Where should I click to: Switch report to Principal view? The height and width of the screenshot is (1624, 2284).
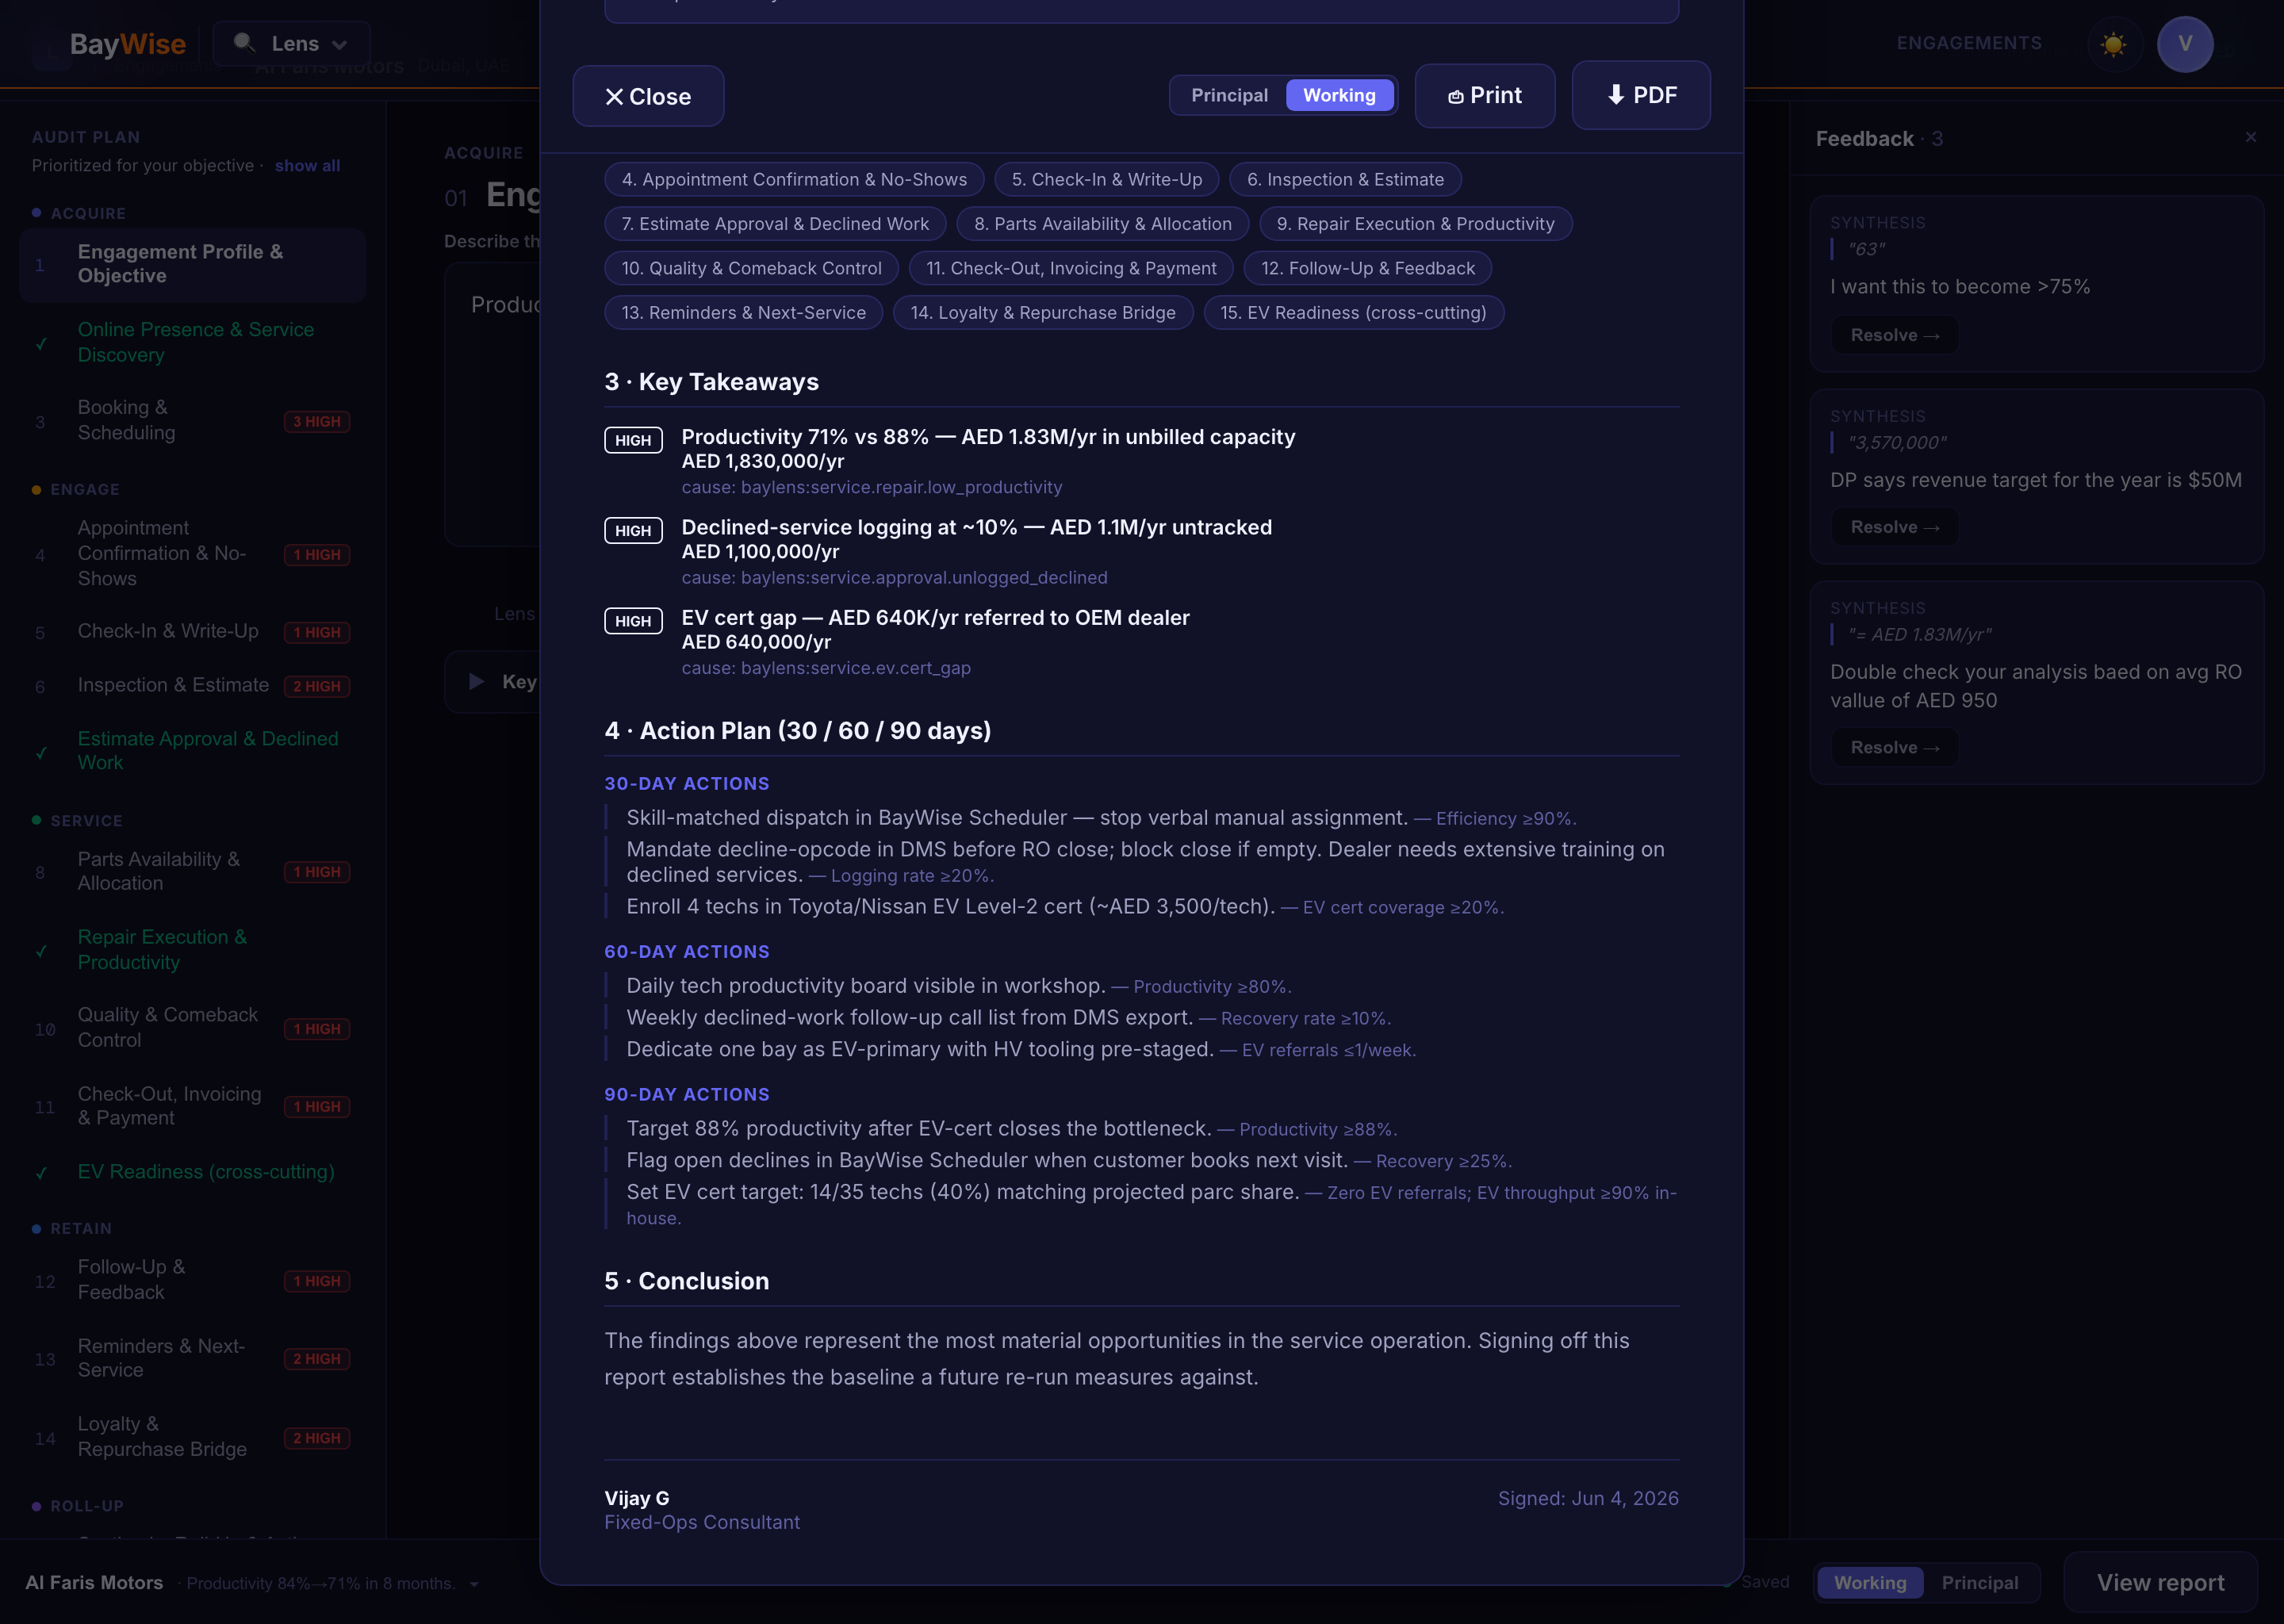click(1229, 95)
